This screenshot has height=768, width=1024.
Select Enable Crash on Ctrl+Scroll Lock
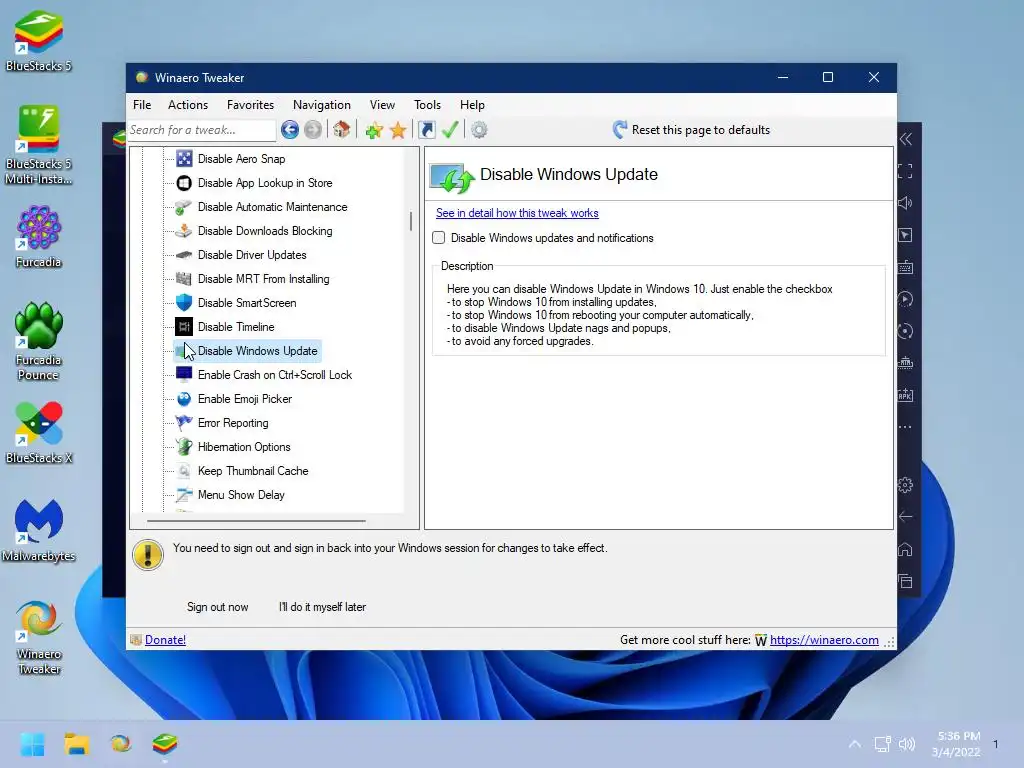275,375
